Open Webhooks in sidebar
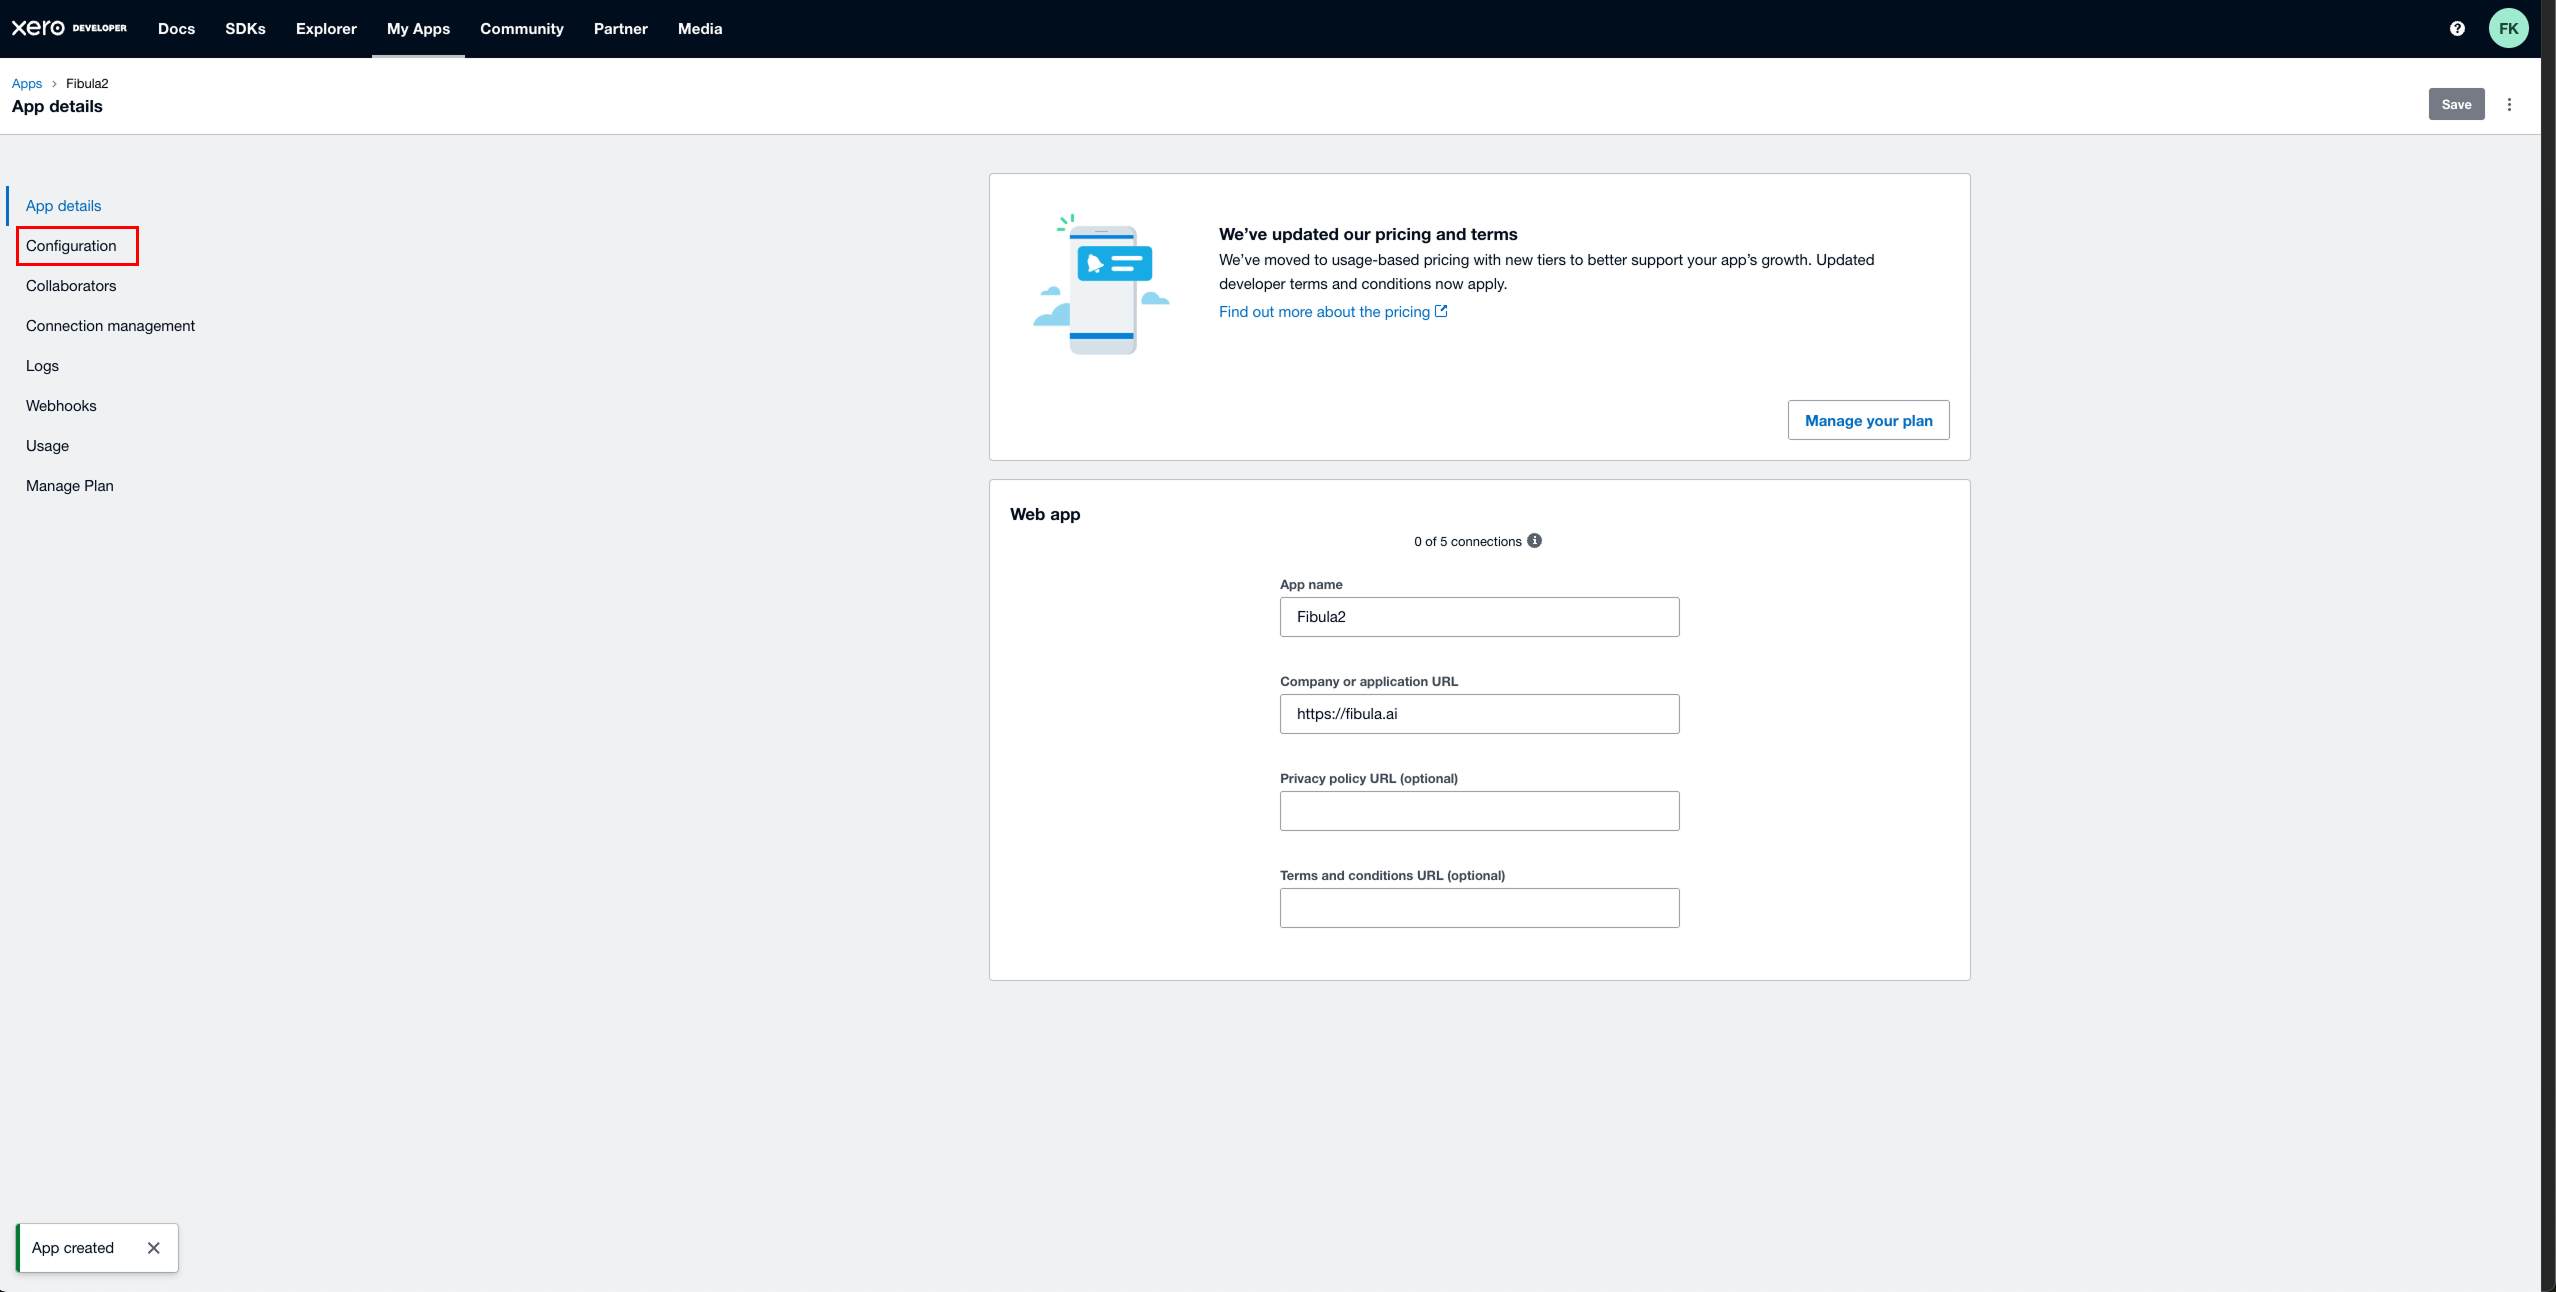Image resolution: width=2556 pixels, height=1292 pixels. [x=61, y=406]
